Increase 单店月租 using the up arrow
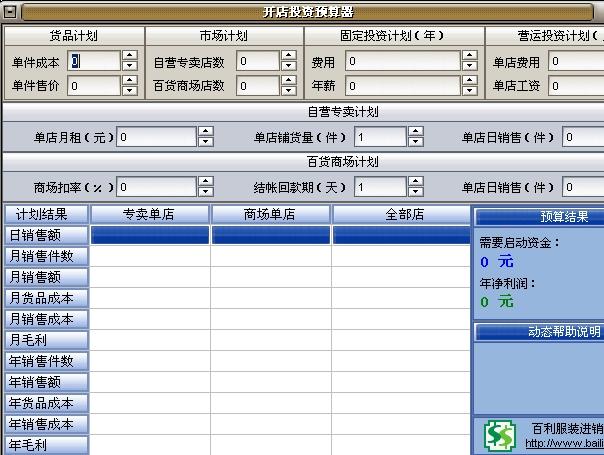This screenshot has width=604, height=455. click(205, 131)
